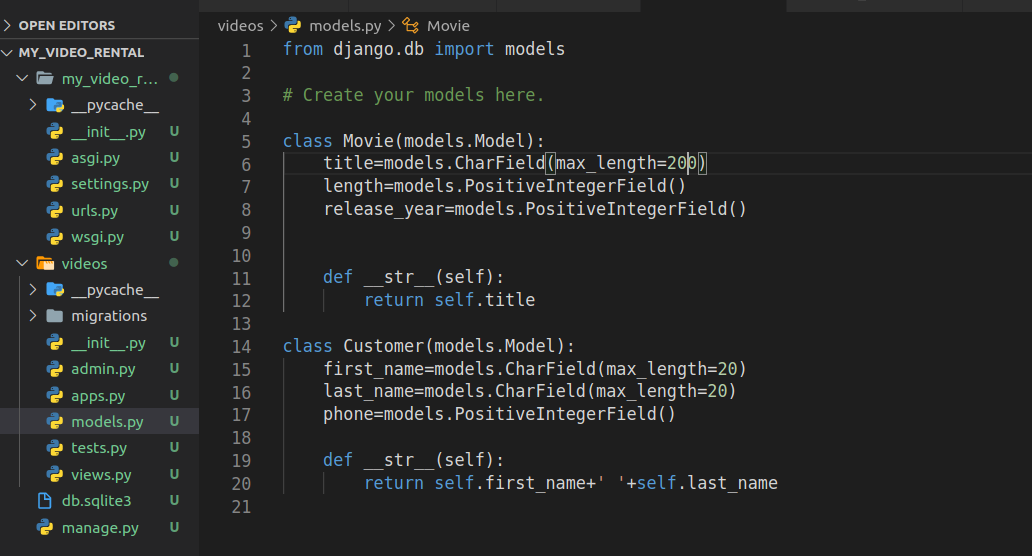Click the 'phone=models.PositiveIntegerField()' line
1032x556 pixels.
[499, 414]
